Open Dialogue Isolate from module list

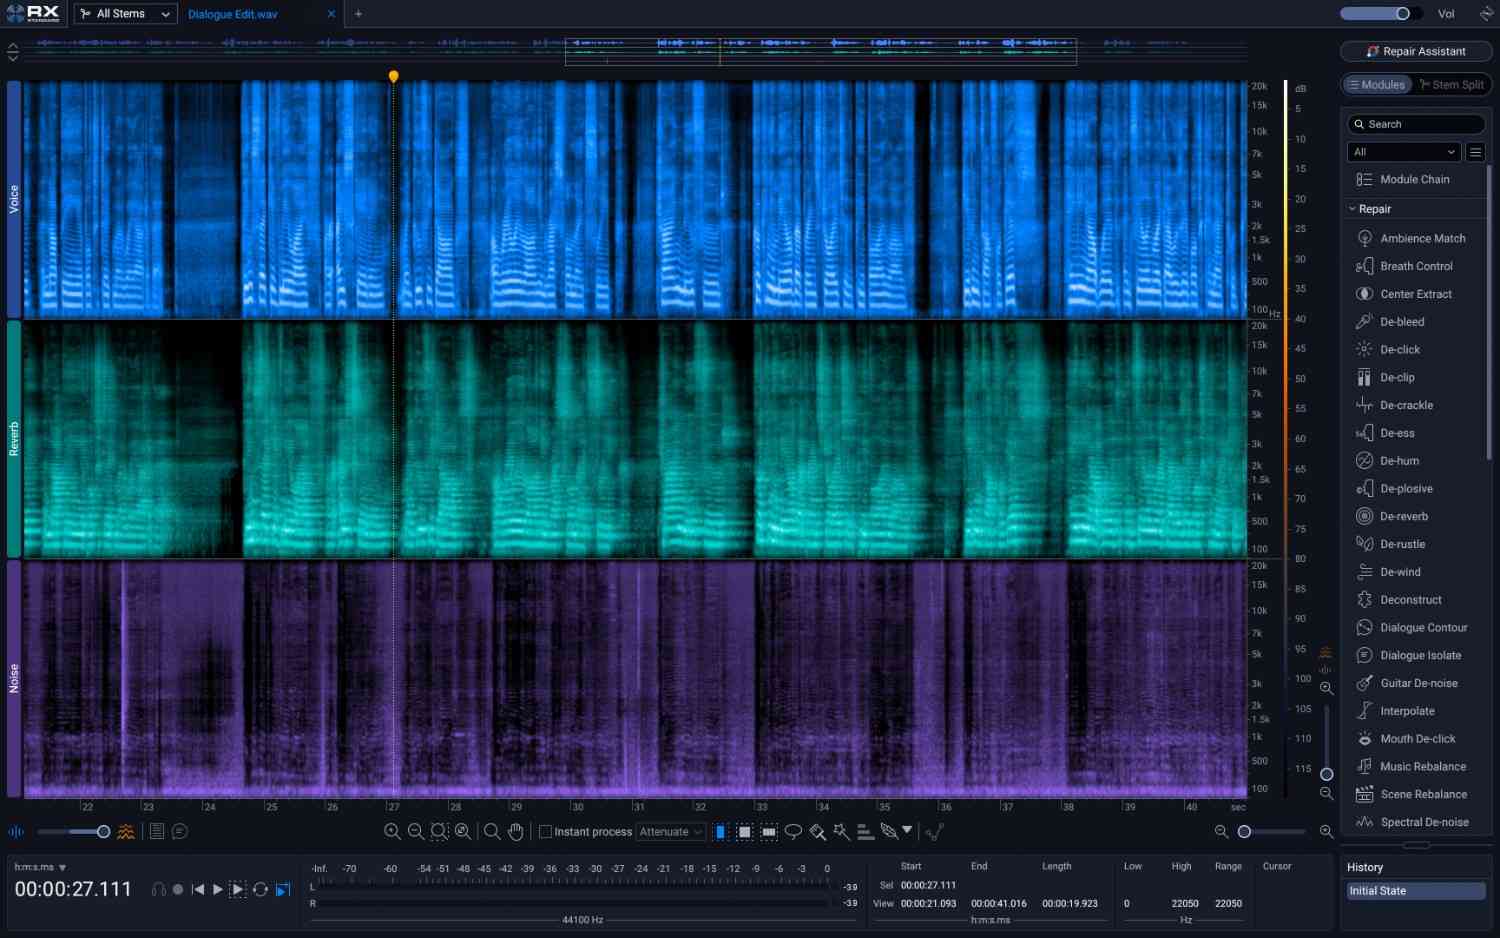pos(1420,655)
